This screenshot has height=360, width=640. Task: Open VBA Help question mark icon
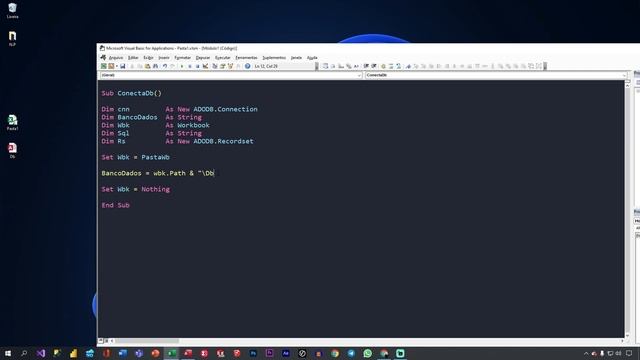click(x=248, y=66)
